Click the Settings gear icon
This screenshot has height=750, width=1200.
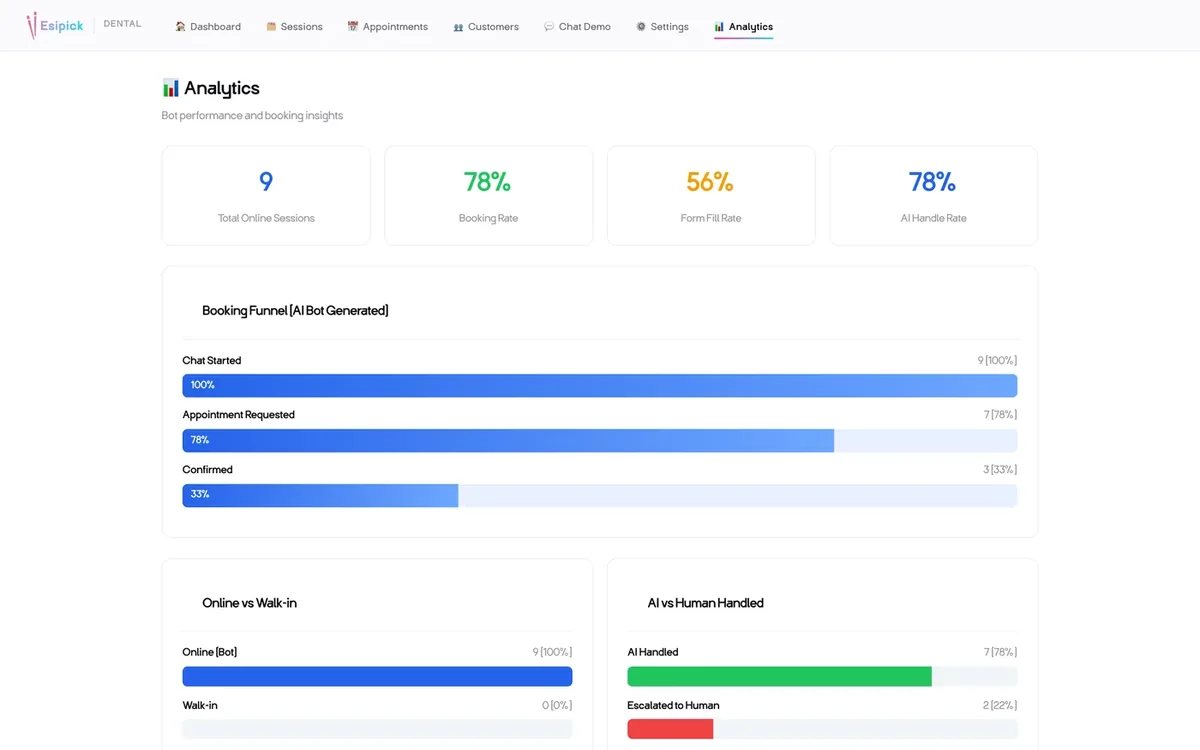pyautogui.click(x=641, y=27)
